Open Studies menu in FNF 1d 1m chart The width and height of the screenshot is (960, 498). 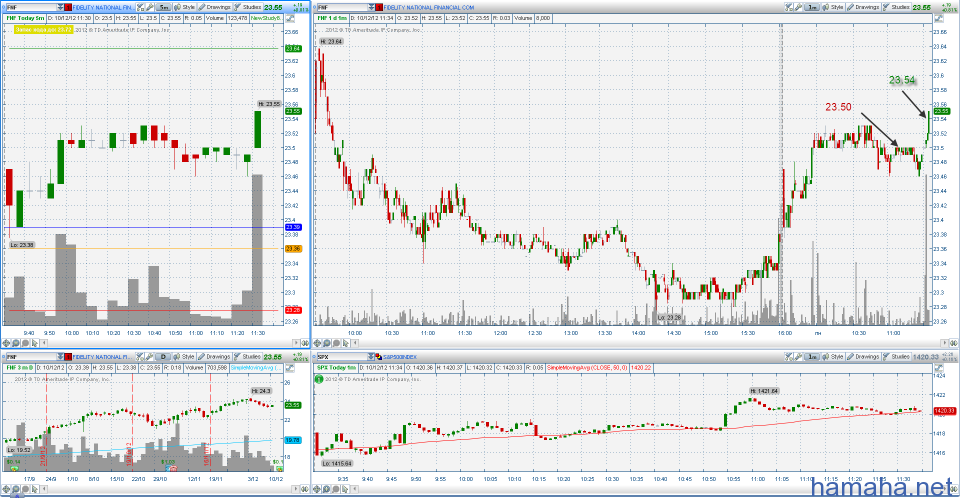tap(896, 7)
